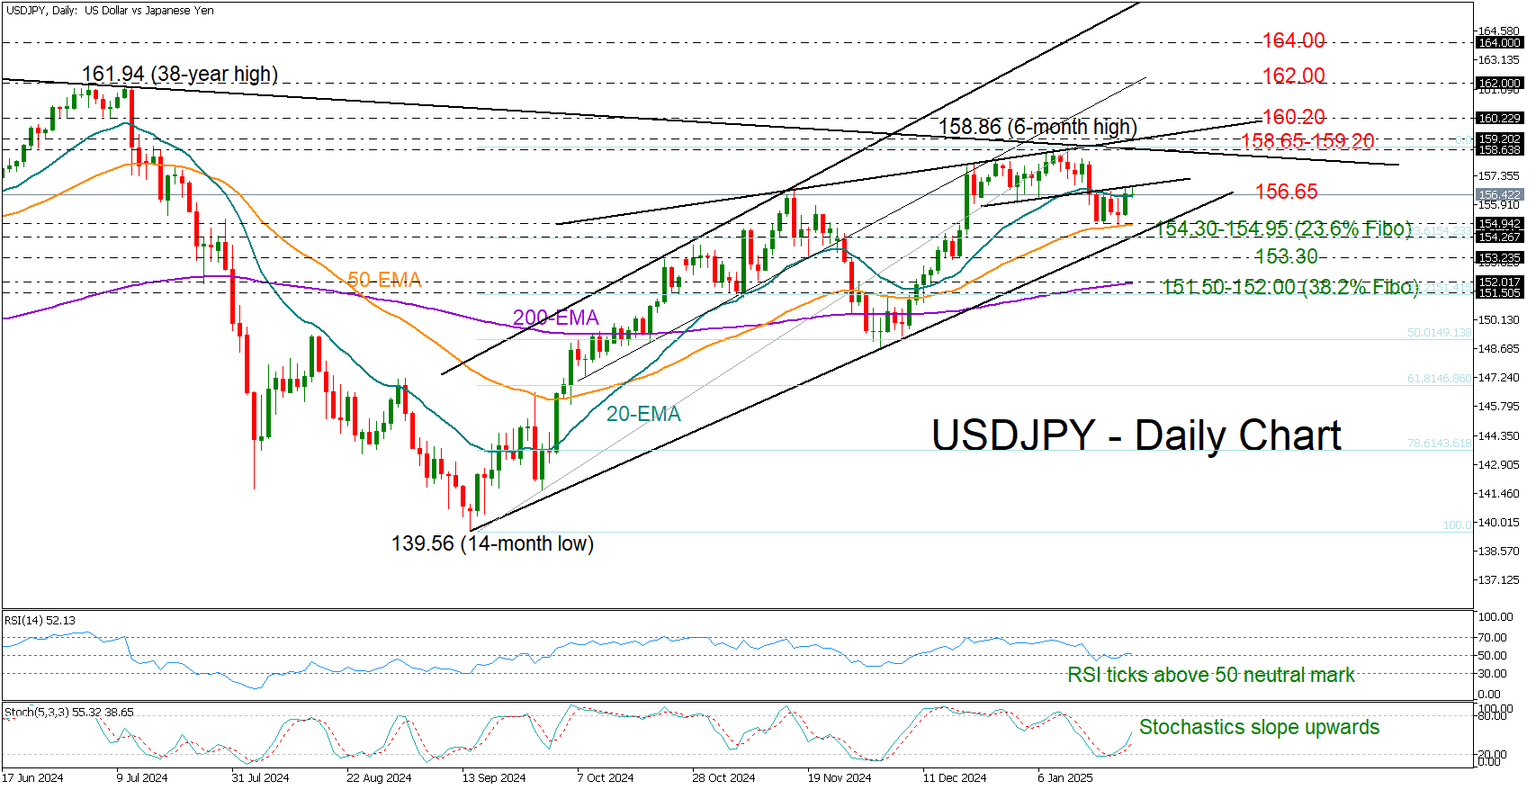Select the 154.30-154.95 23.6% Fibo label

1282,229
